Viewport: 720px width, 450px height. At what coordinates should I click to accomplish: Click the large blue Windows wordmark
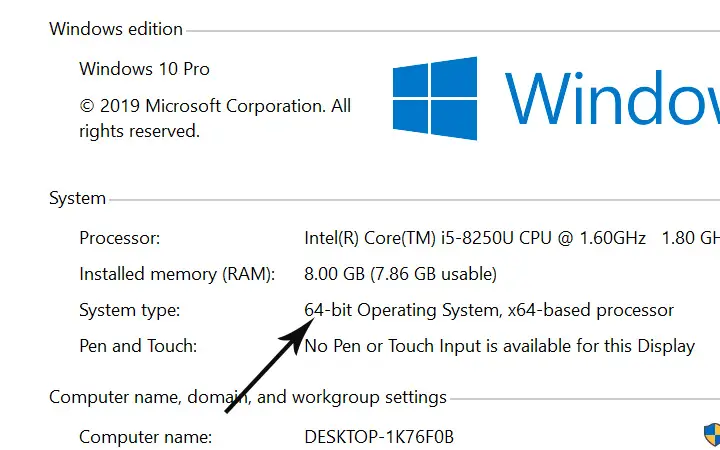[612, 98]
